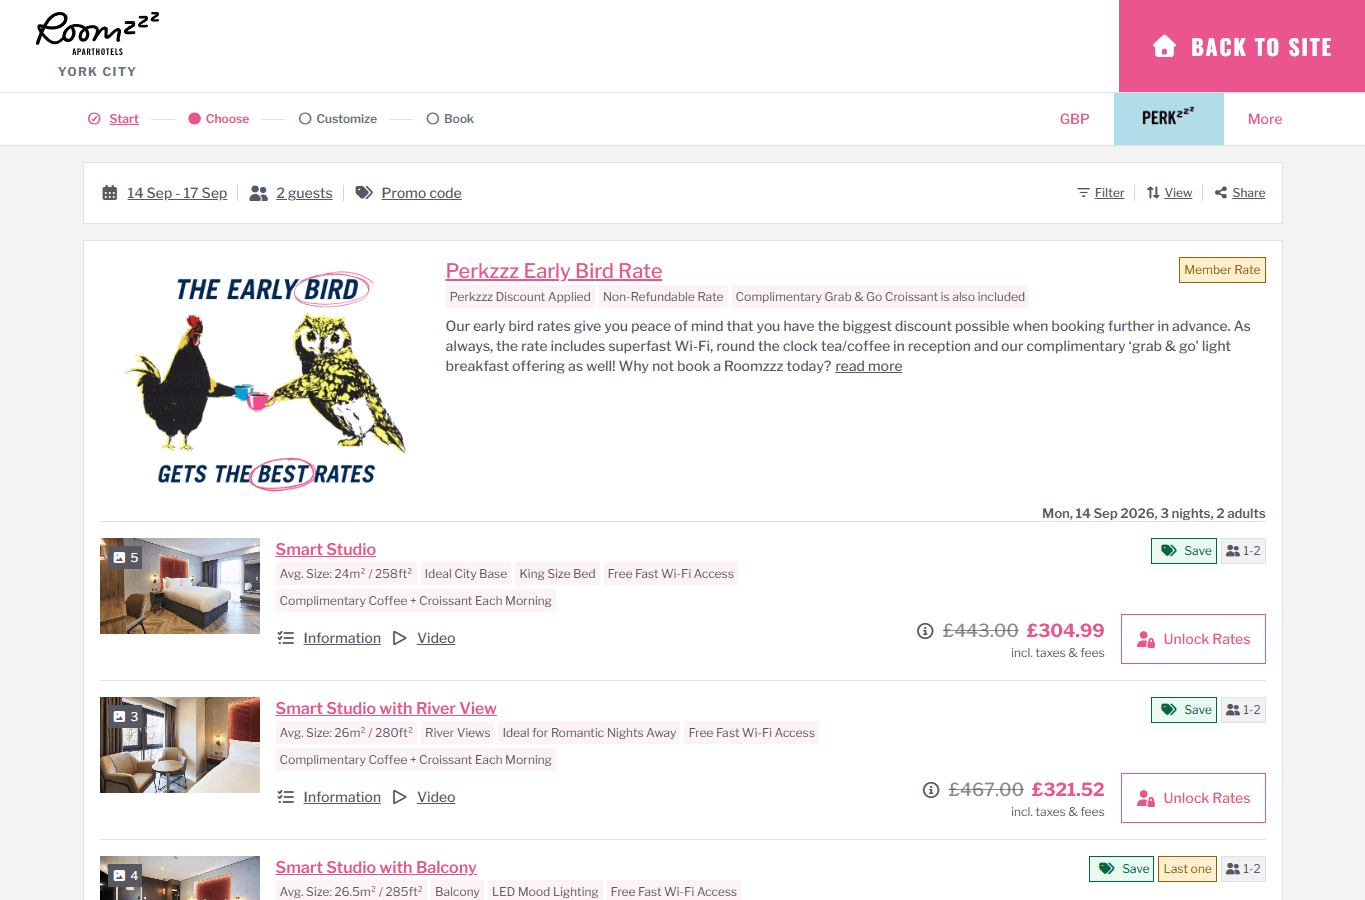
Task: Click the River Views feature tag
Action: (x=458, y=733)
